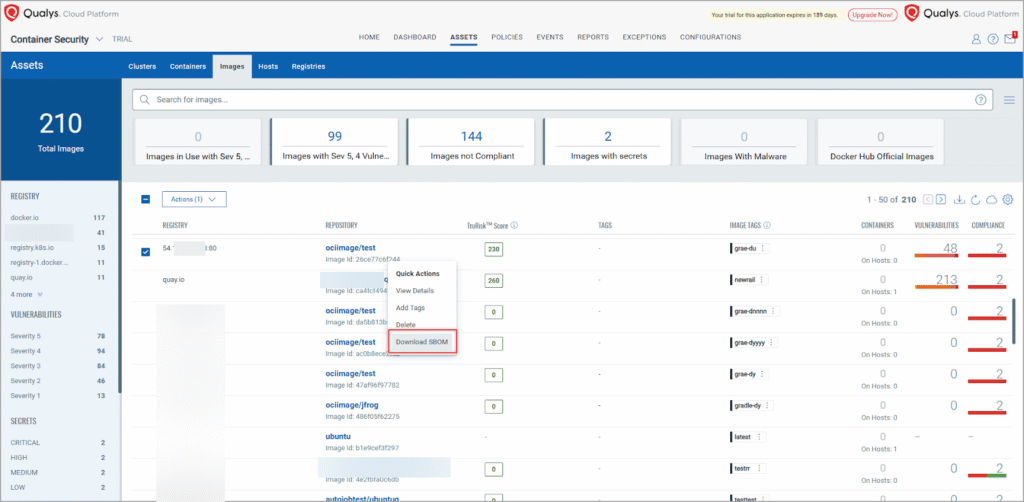The image size is (1024, 502).
Task: Open more options beside grae-dyyyy tag
Action: coord(771,342)
